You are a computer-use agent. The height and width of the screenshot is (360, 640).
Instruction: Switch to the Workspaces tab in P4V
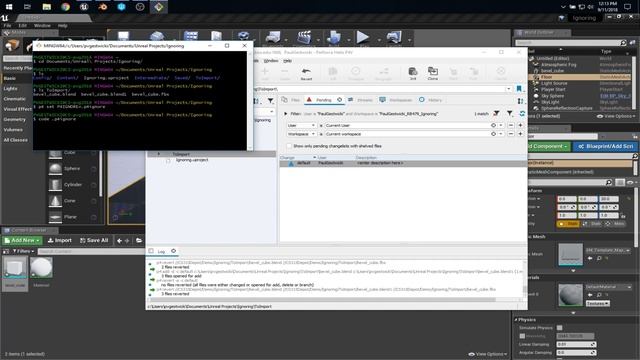396,100
